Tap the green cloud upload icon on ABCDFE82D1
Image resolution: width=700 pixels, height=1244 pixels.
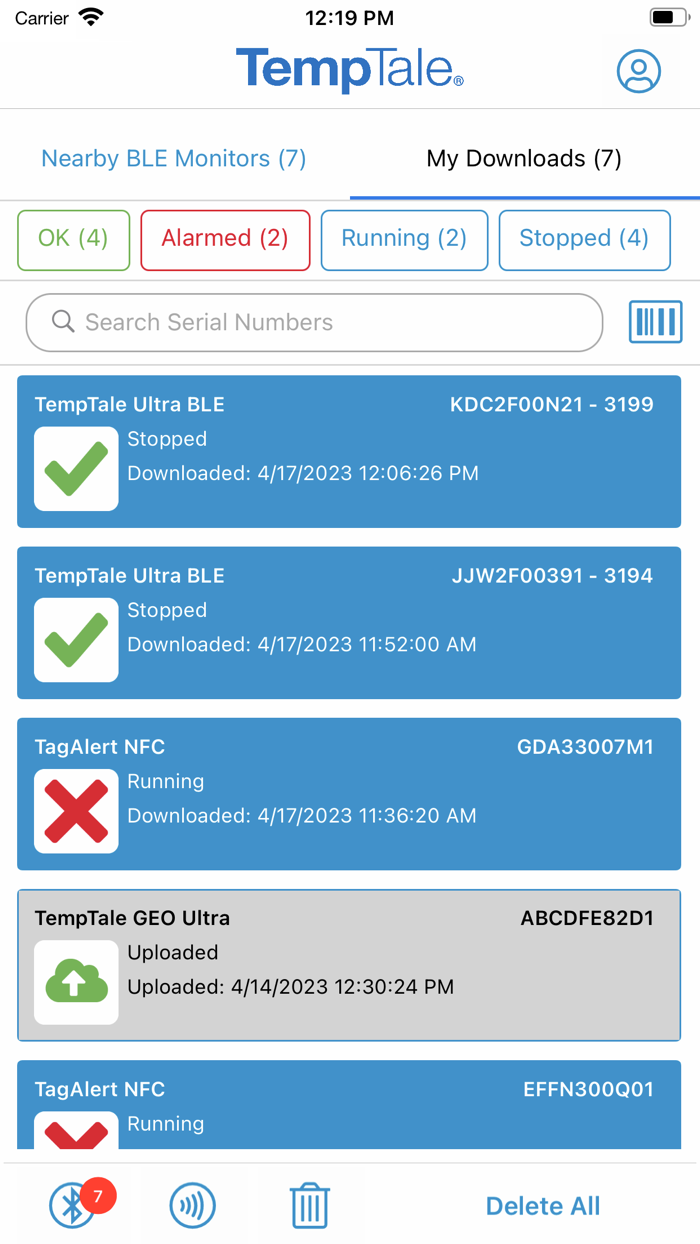click(x=76, y=982)
